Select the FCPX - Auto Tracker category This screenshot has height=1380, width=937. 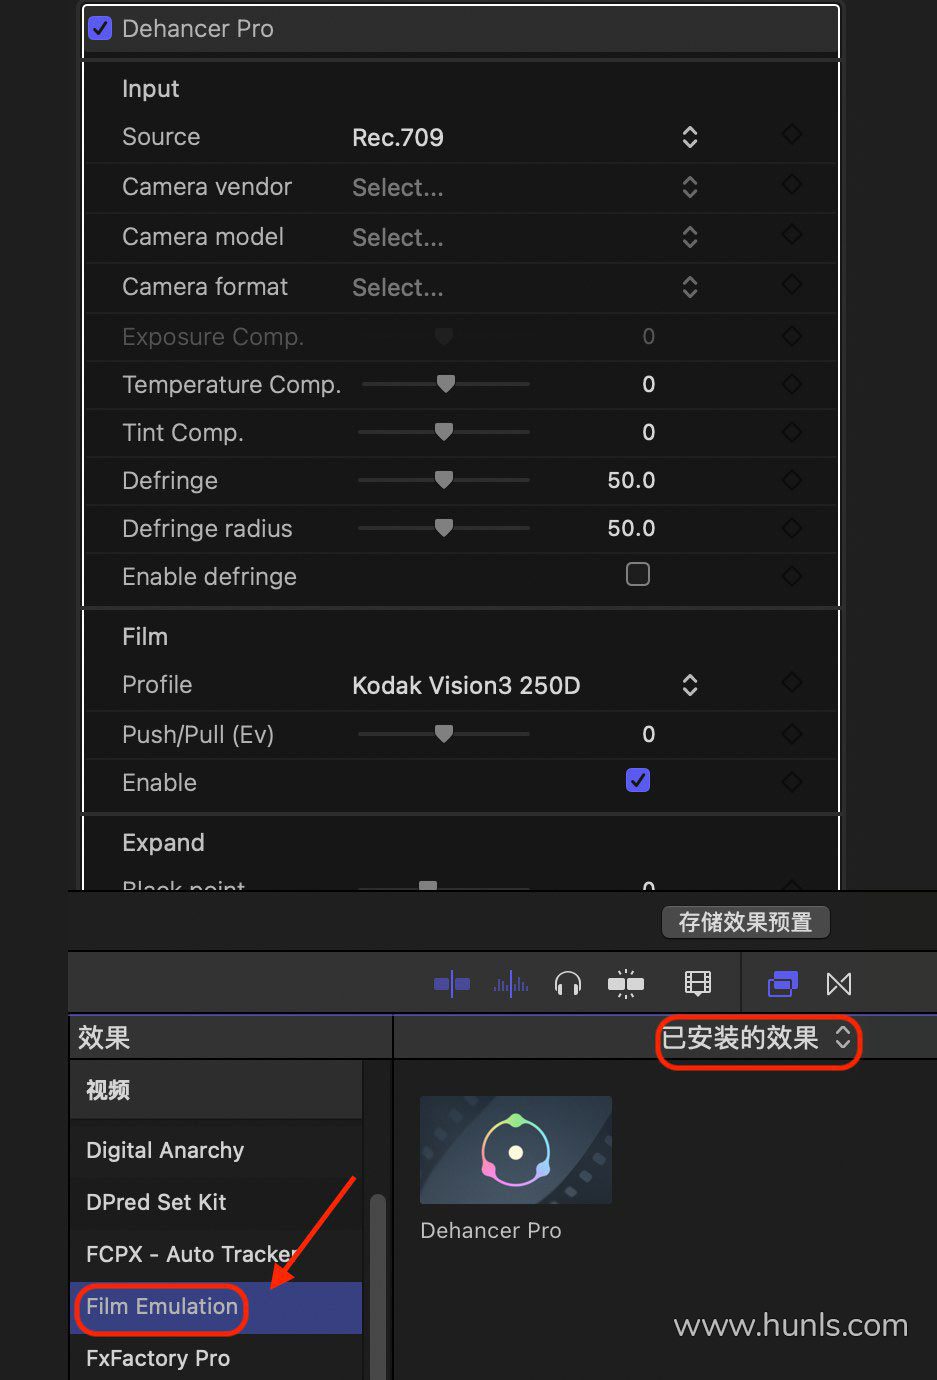216,1254
